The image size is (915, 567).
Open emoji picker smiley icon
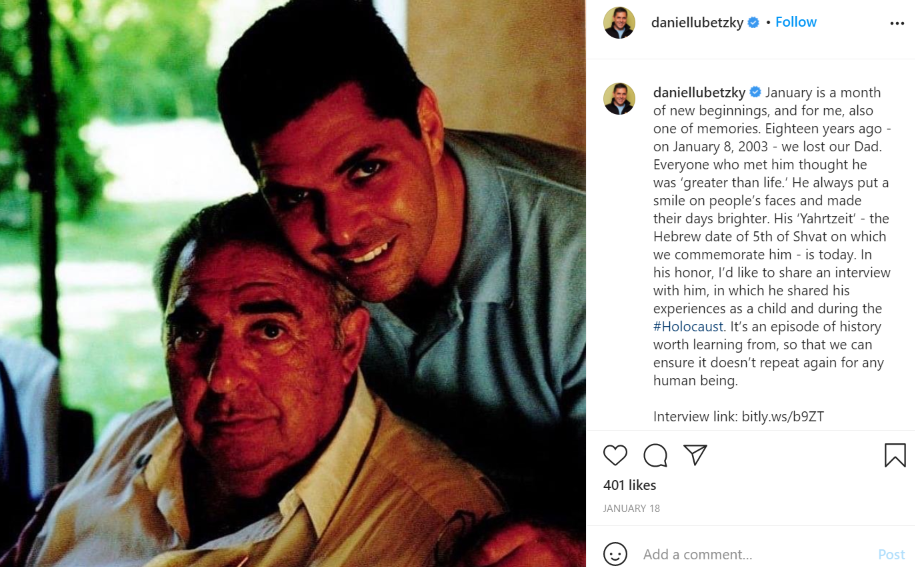615,554
